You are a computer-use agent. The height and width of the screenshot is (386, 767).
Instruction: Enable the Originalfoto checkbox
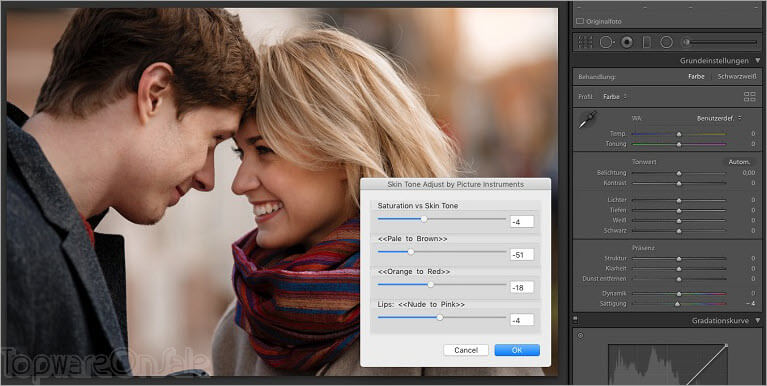(580, 22)
